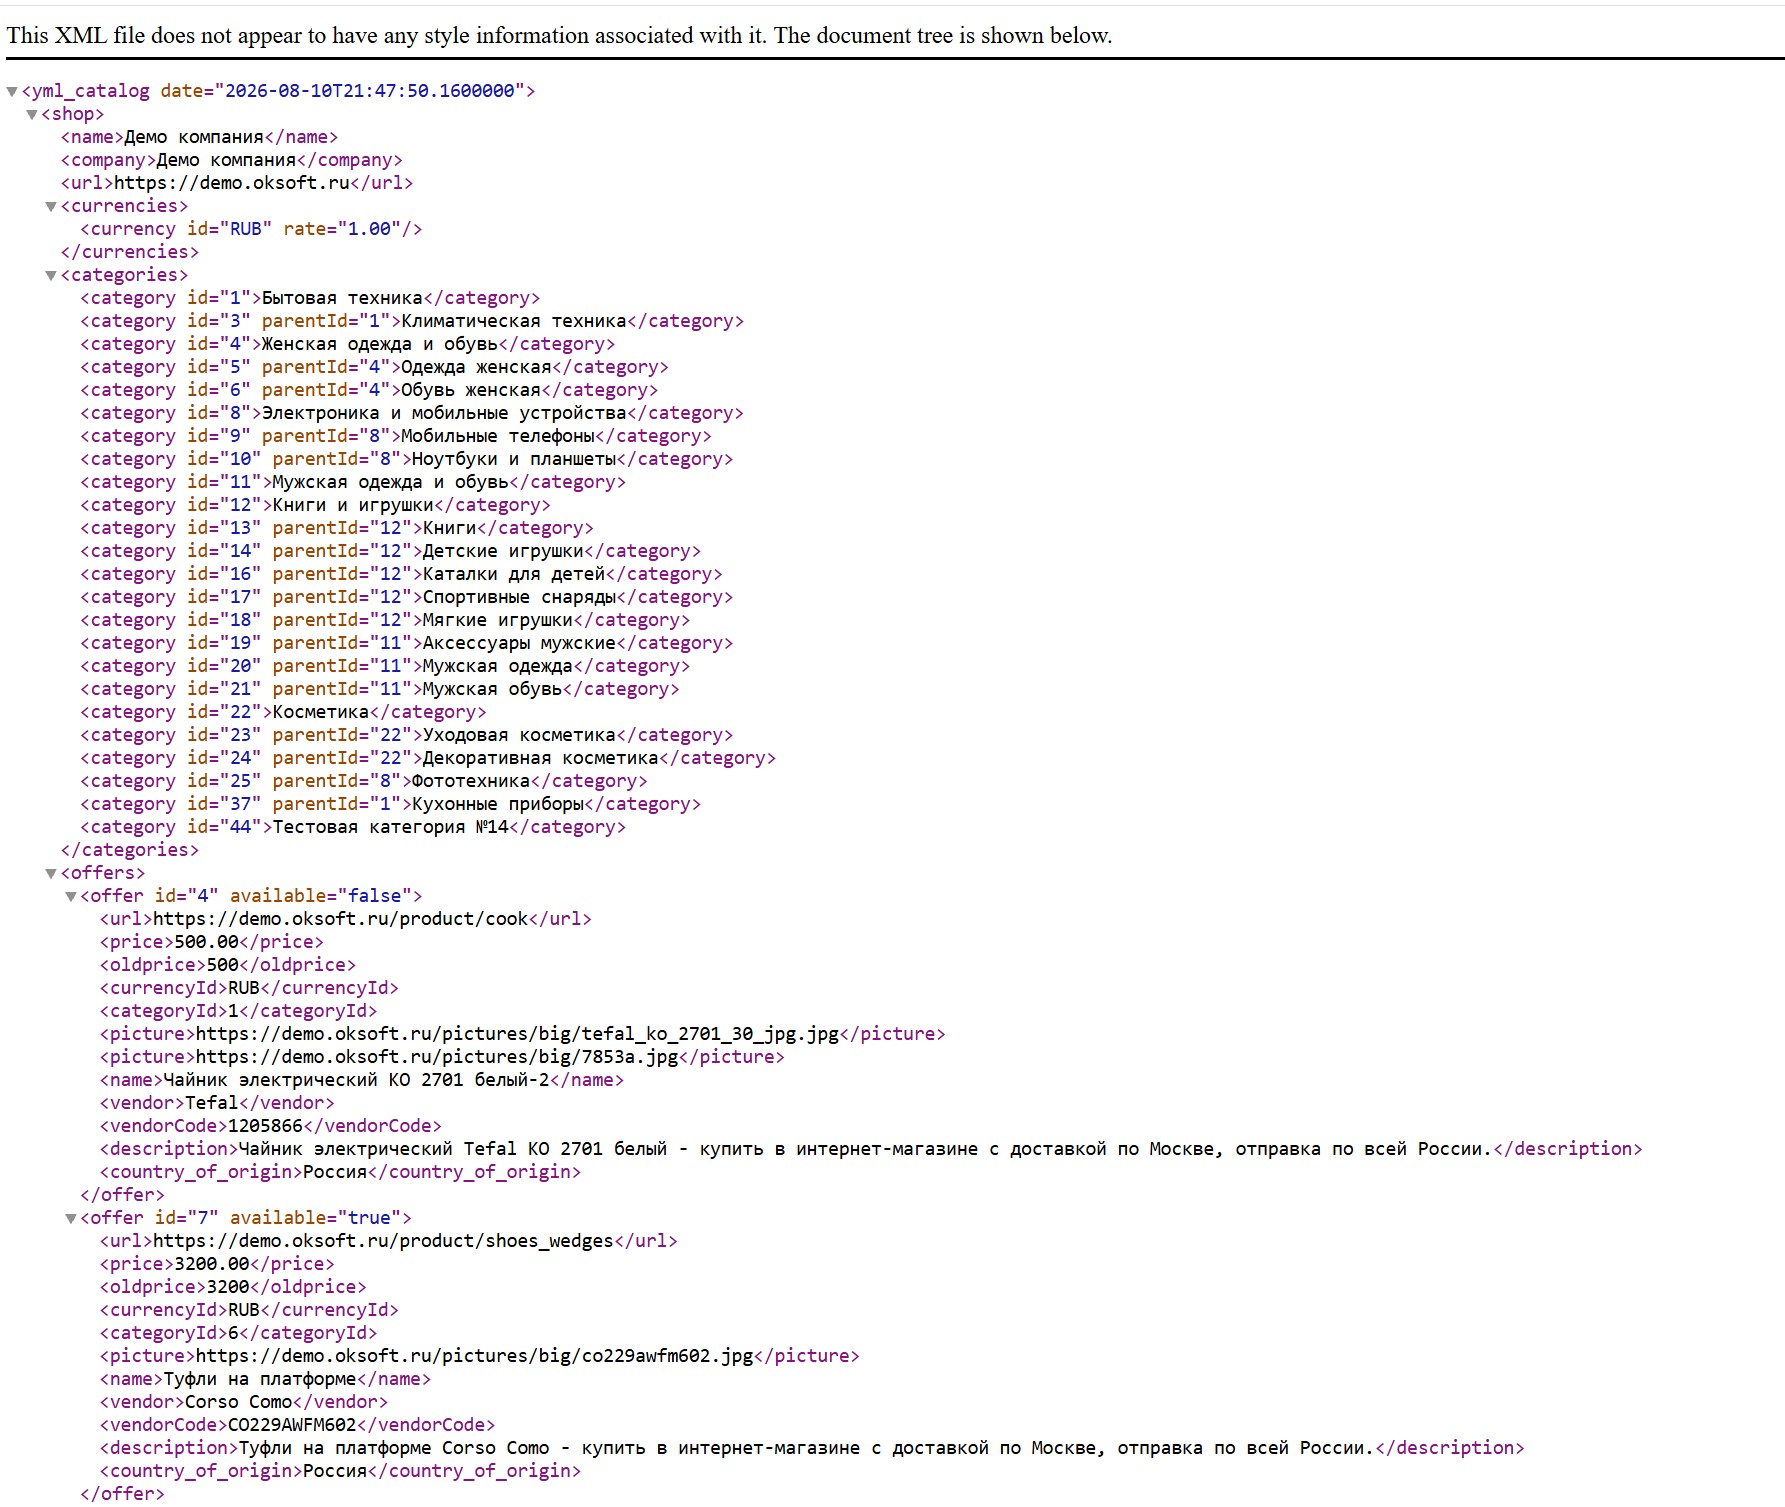Click the shop name line 'Демо компания'
1785x1507 pixels.
click(x=199, y=137)
